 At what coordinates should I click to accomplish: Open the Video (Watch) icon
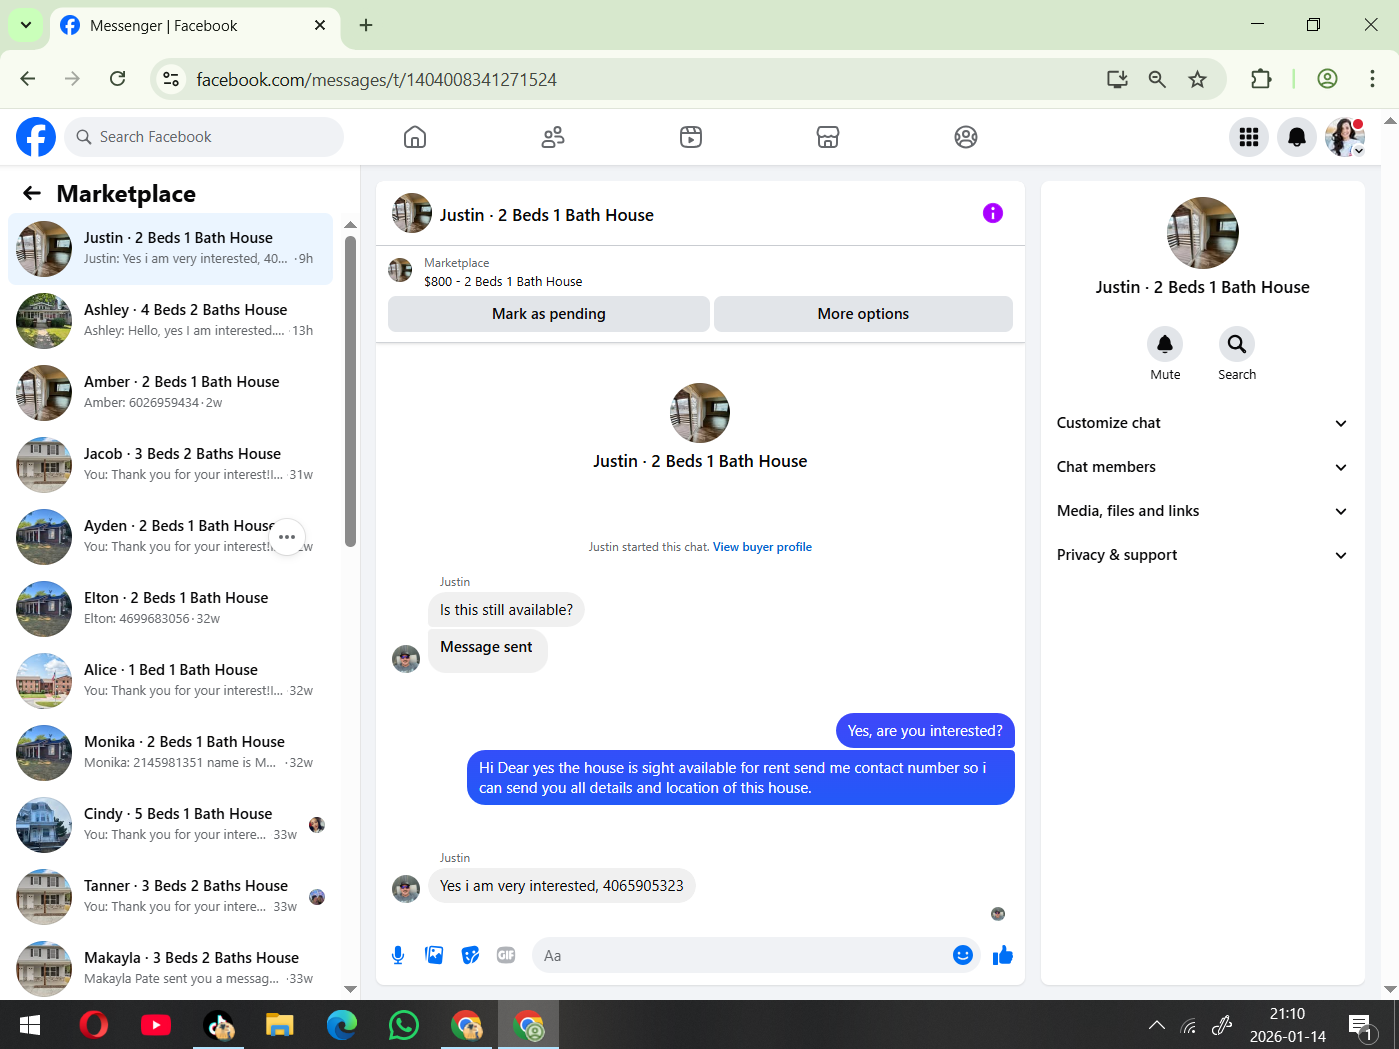691,137
